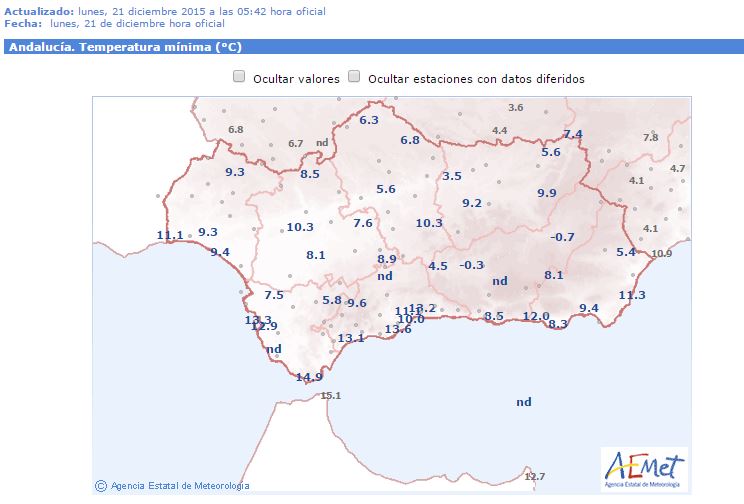
Task: Click the 9.9 temperature station value
Action: point(547,193)
